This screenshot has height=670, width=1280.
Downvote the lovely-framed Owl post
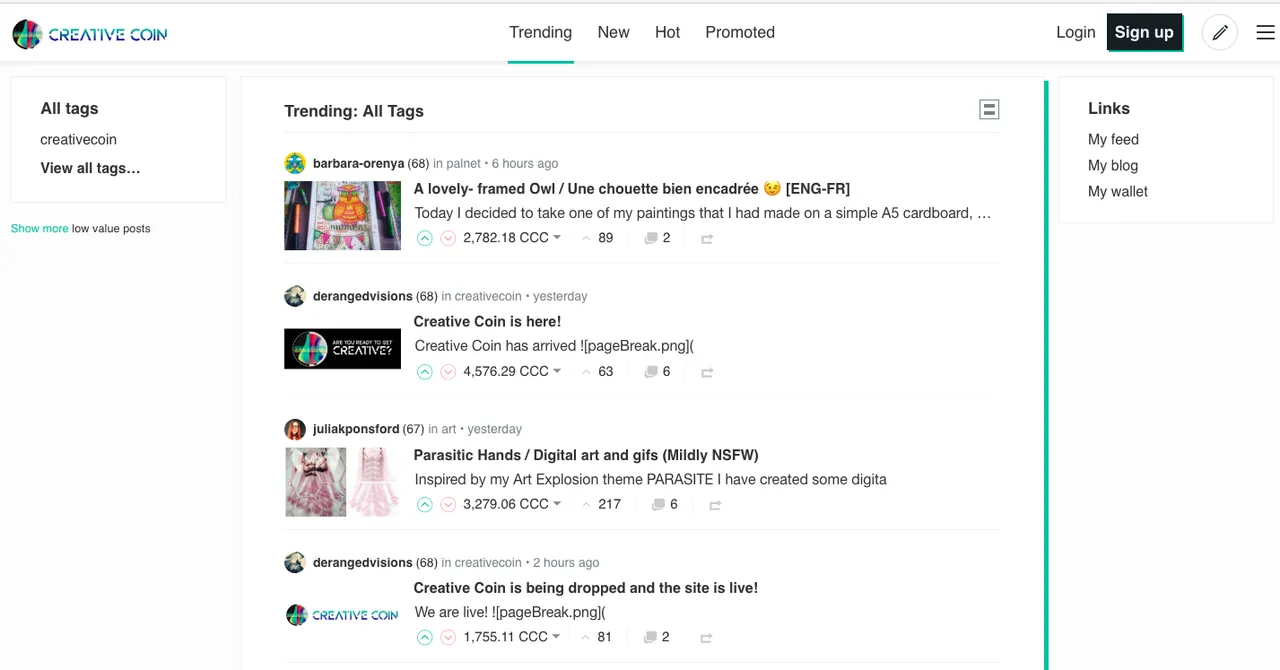[x=448, y=238]
